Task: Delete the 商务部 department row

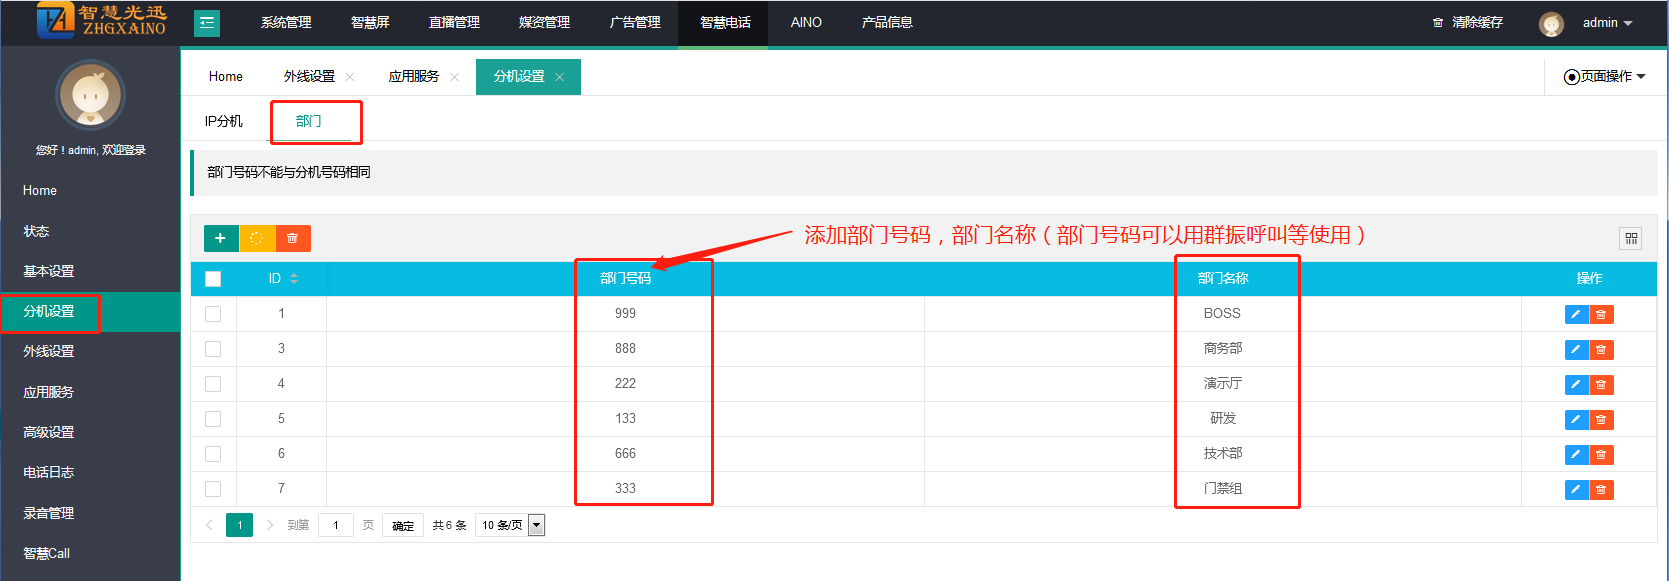Action: pos(1601,349)
